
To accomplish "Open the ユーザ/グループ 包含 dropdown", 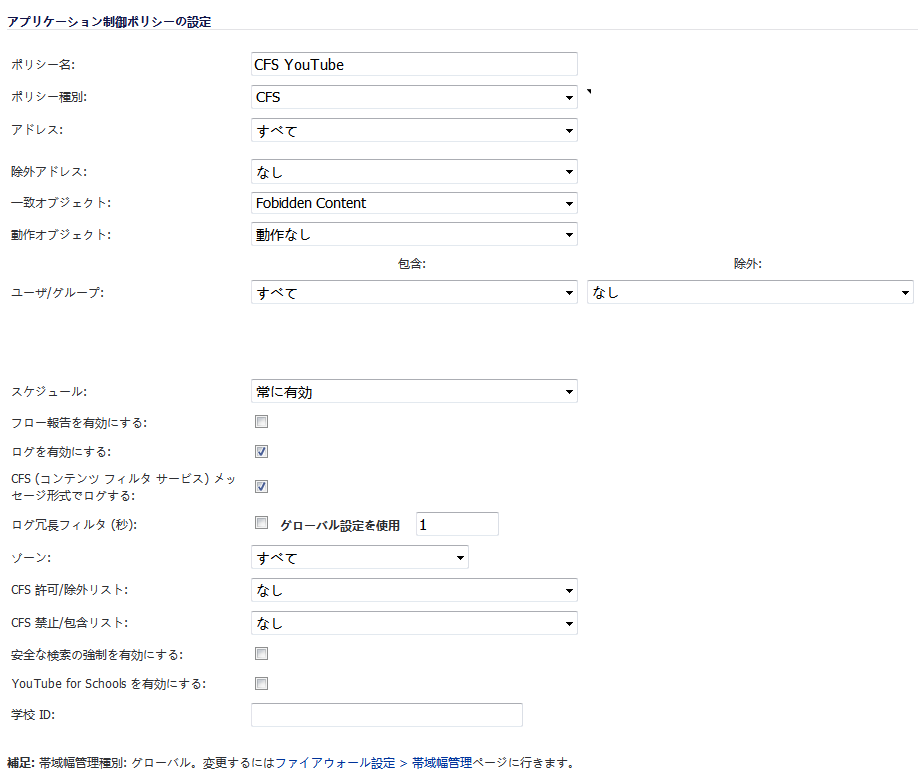I will [x=414, y=293].
